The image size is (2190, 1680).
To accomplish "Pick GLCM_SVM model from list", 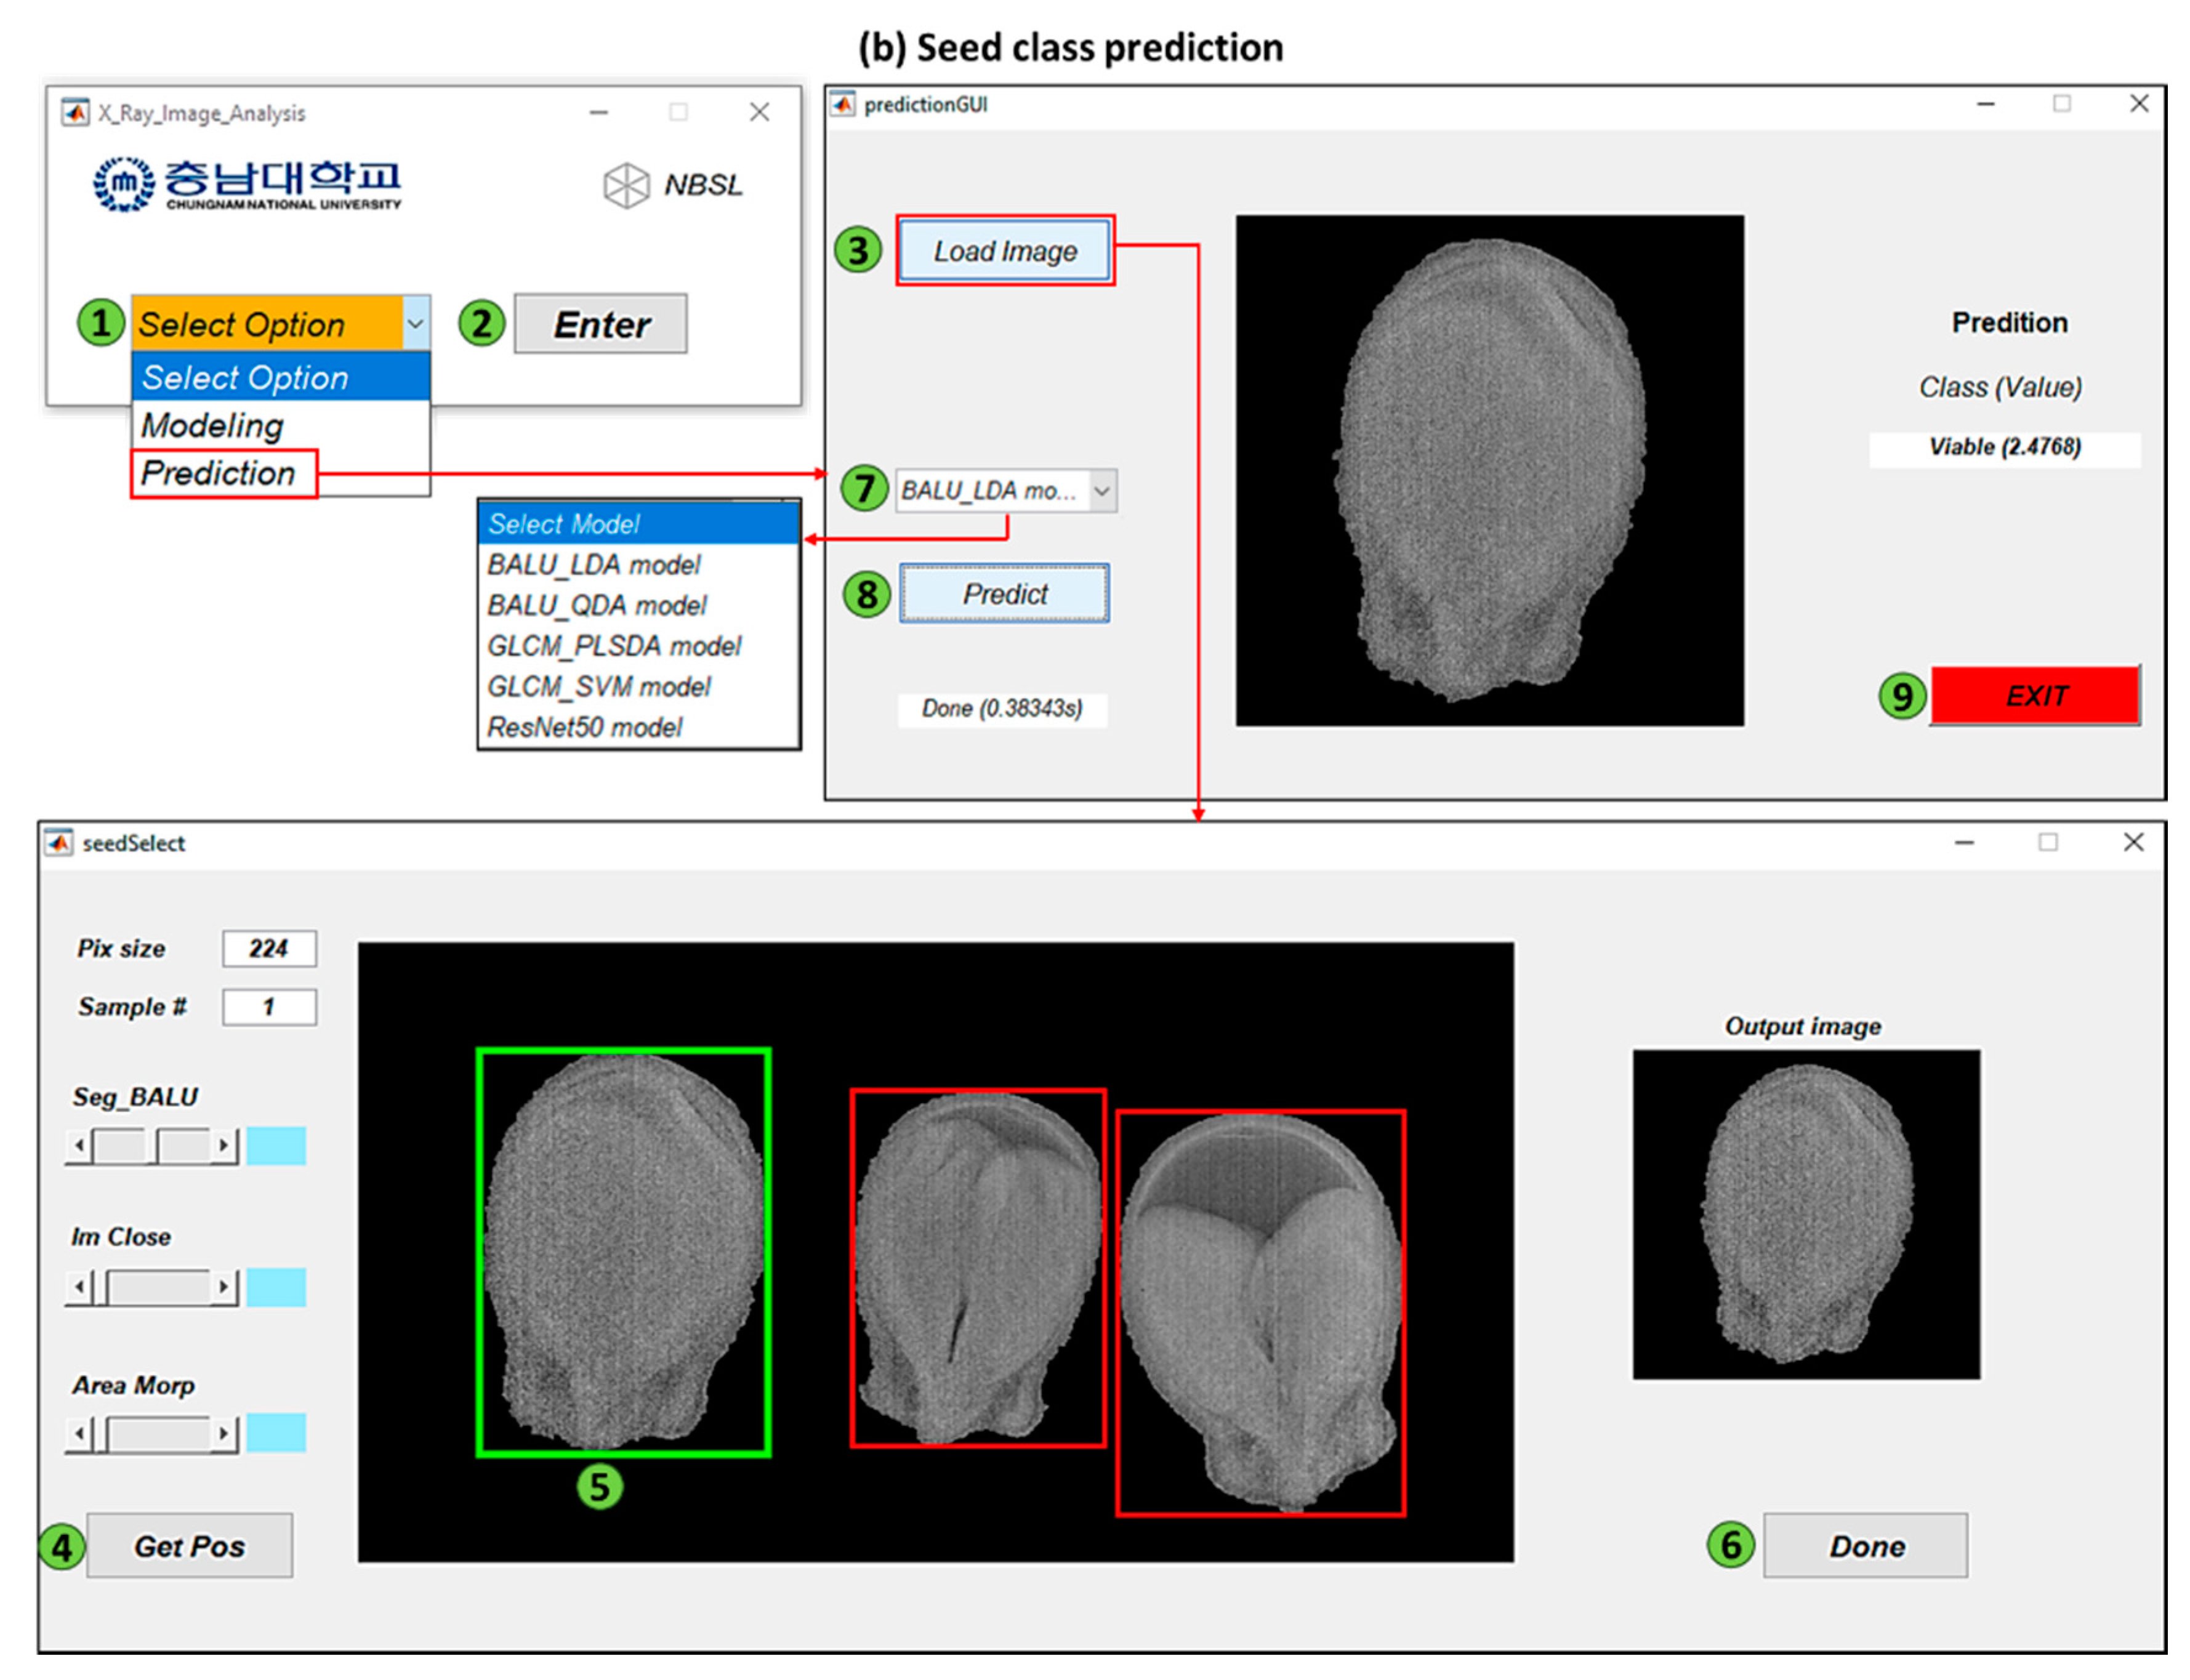I will pos(598,687).
